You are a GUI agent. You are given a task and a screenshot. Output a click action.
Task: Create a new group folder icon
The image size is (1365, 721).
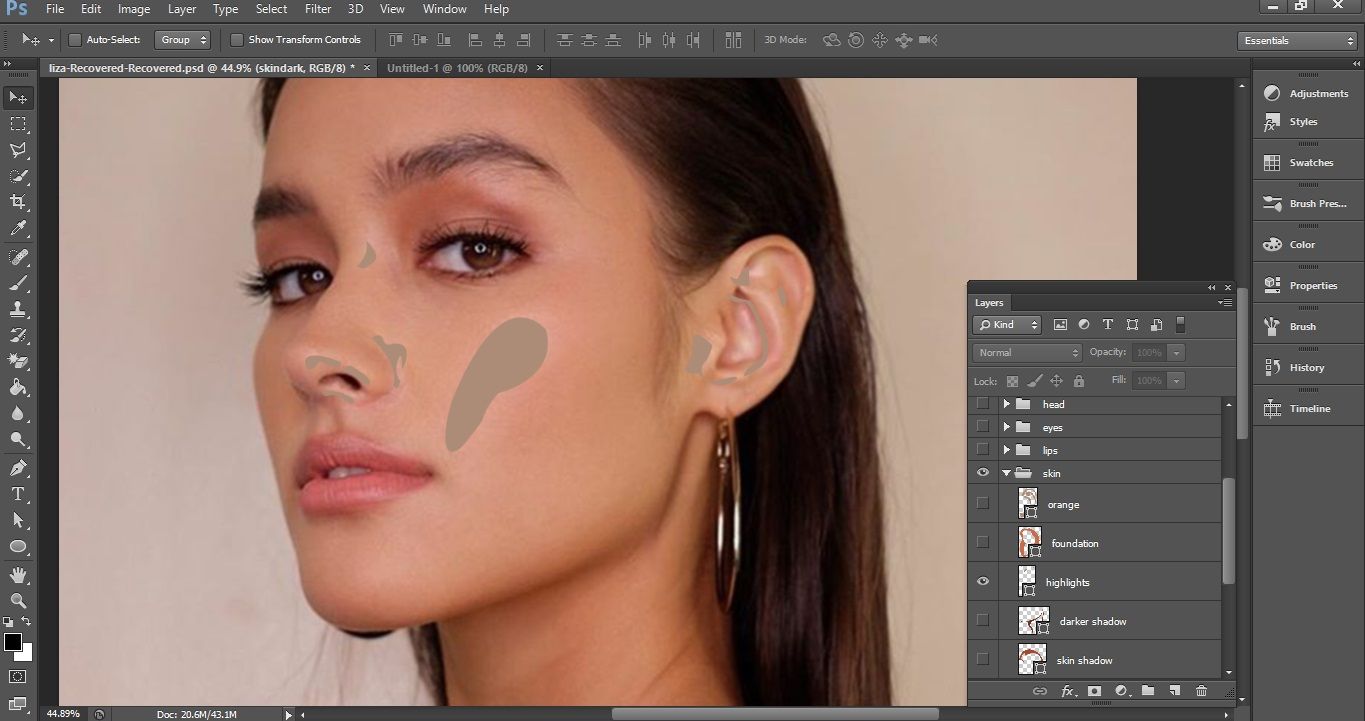[1148, 691]
